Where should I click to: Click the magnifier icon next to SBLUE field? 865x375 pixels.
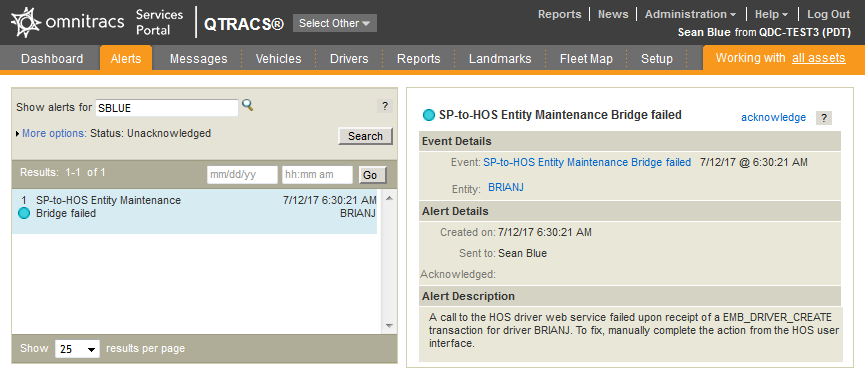point(248,105)
